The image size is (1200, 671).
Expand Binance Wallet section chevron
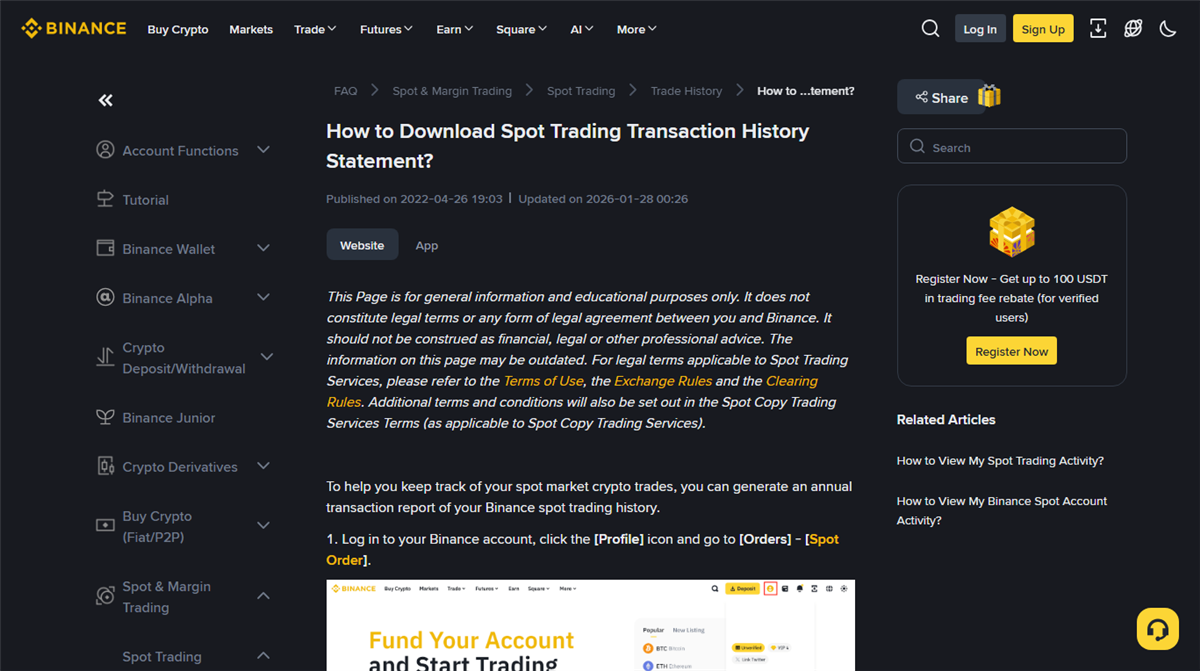click(263, 248)
